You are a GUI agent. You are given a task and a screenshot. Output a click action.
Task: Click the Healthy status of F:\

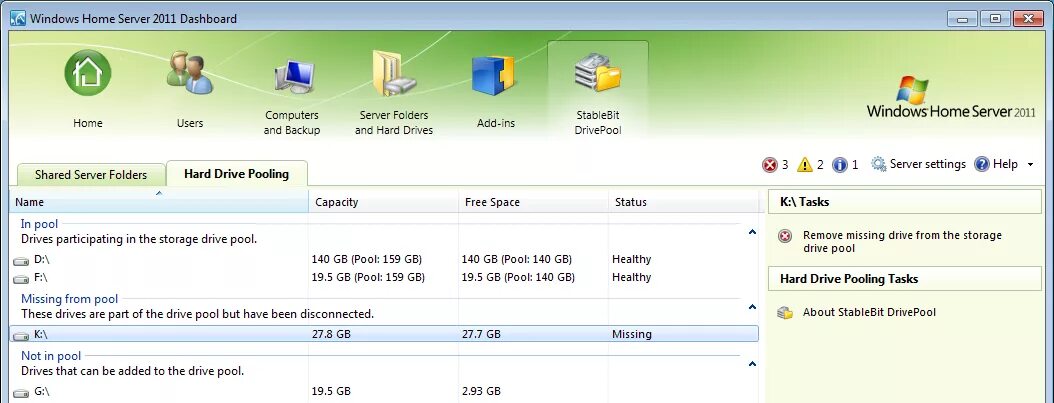631,277
